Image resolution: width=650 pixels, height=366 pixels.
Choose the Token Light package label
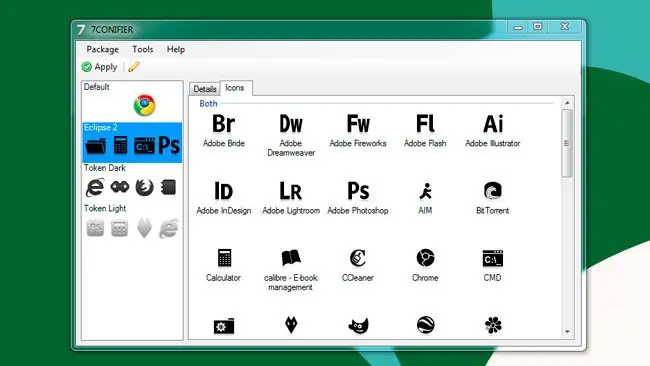(x=105, y=208)
